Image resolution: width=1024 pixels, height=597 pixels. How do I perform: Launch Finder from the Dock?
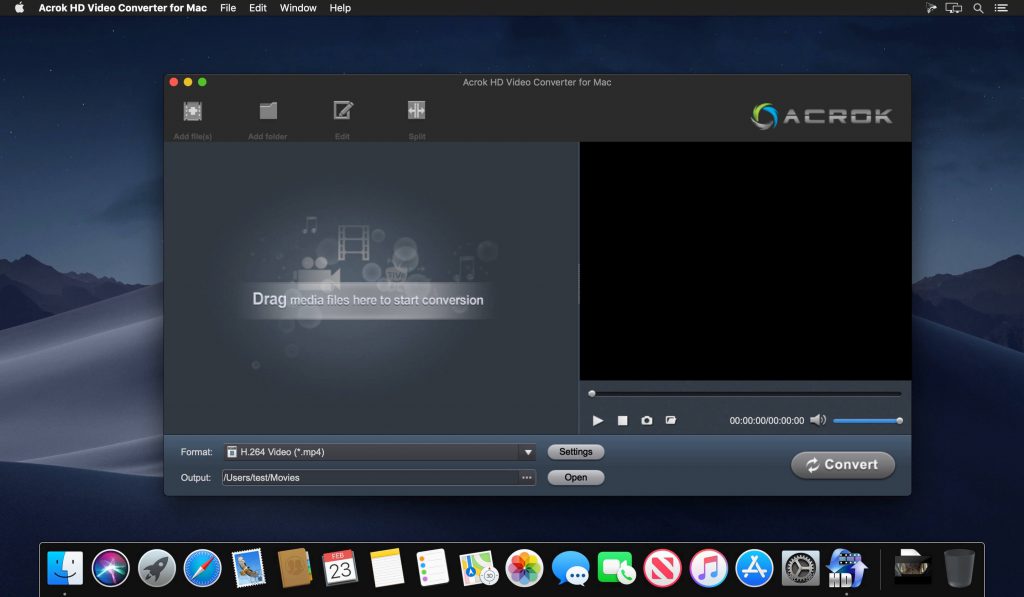[65, 567]
